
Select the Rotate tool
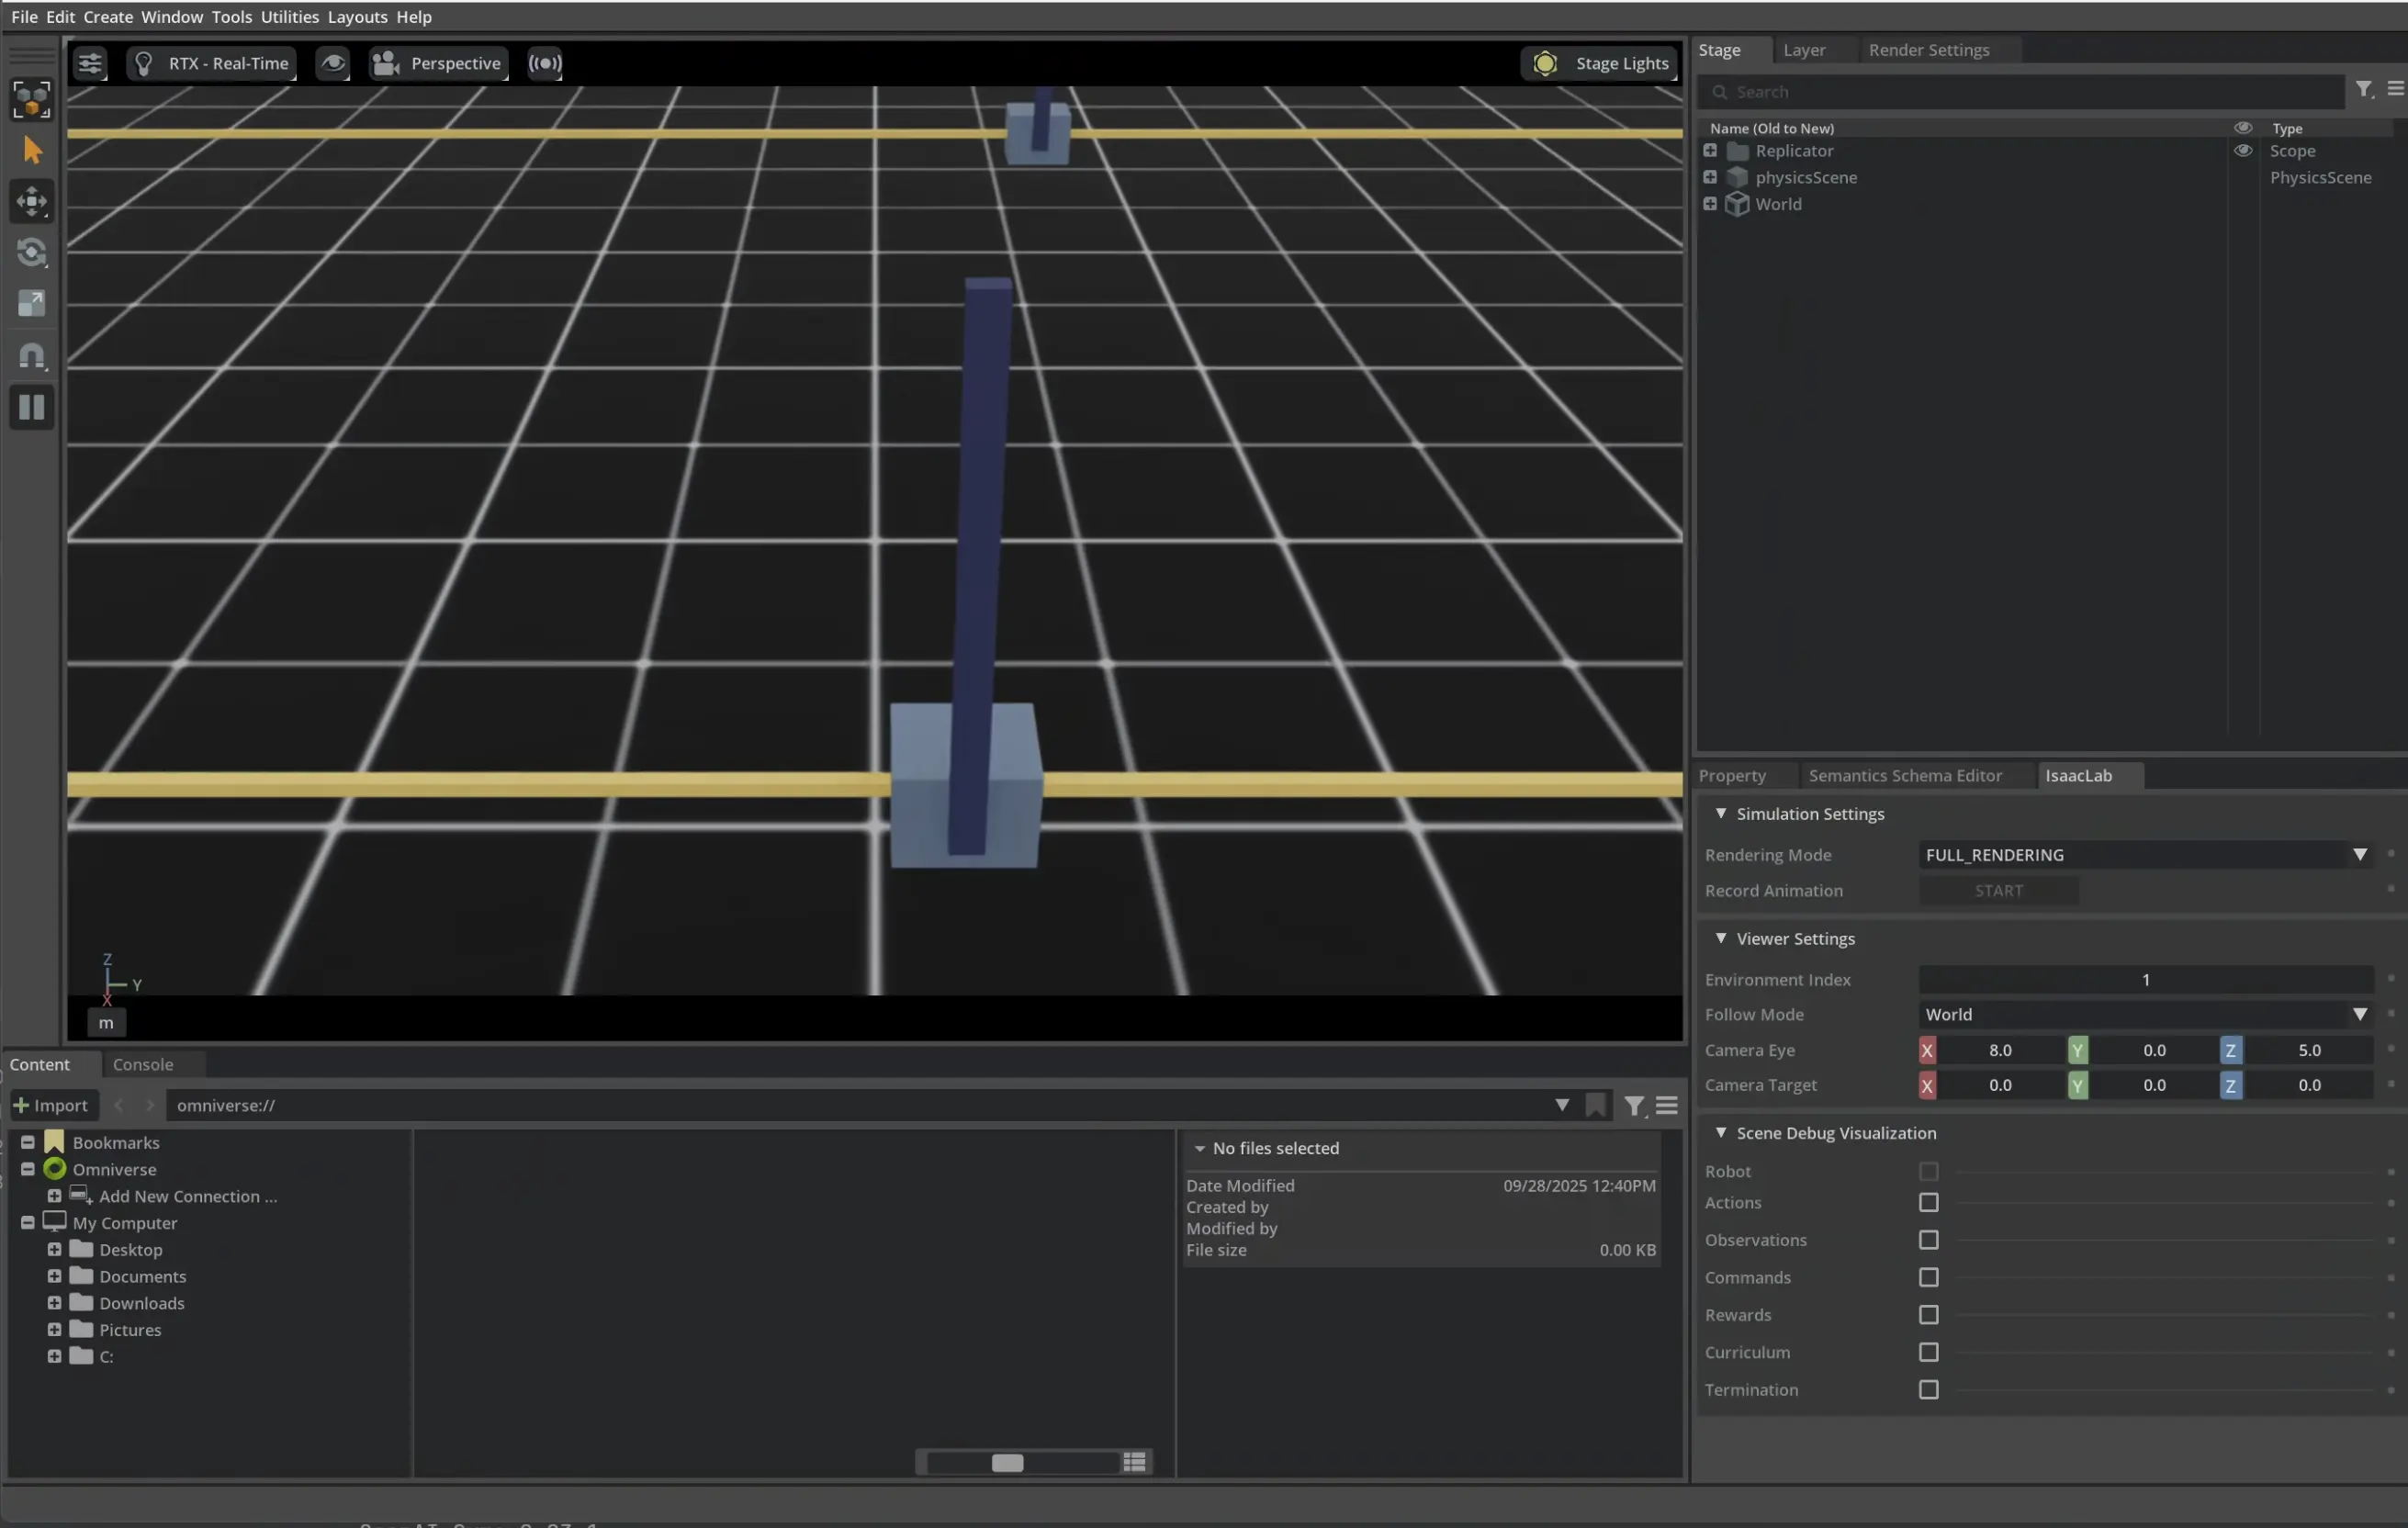click(31, 253)
